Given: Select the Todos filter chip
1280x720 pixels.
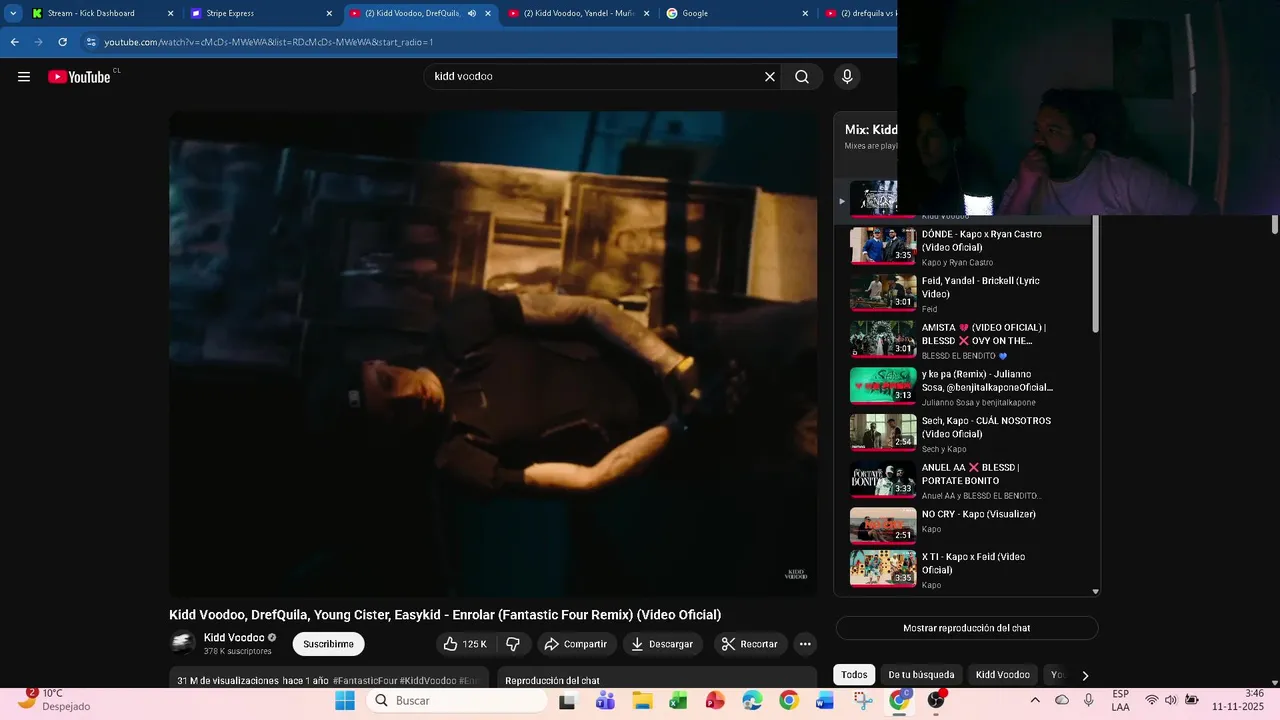Looking at the screenshot, I should click(854, 675).
